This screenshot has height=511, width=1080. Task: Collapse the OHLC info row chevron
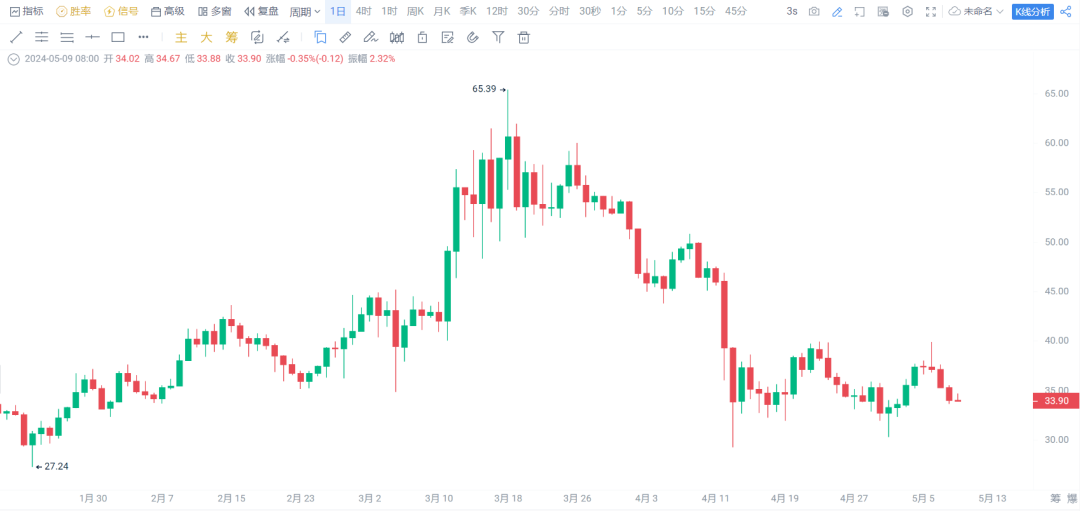point(13,59)
